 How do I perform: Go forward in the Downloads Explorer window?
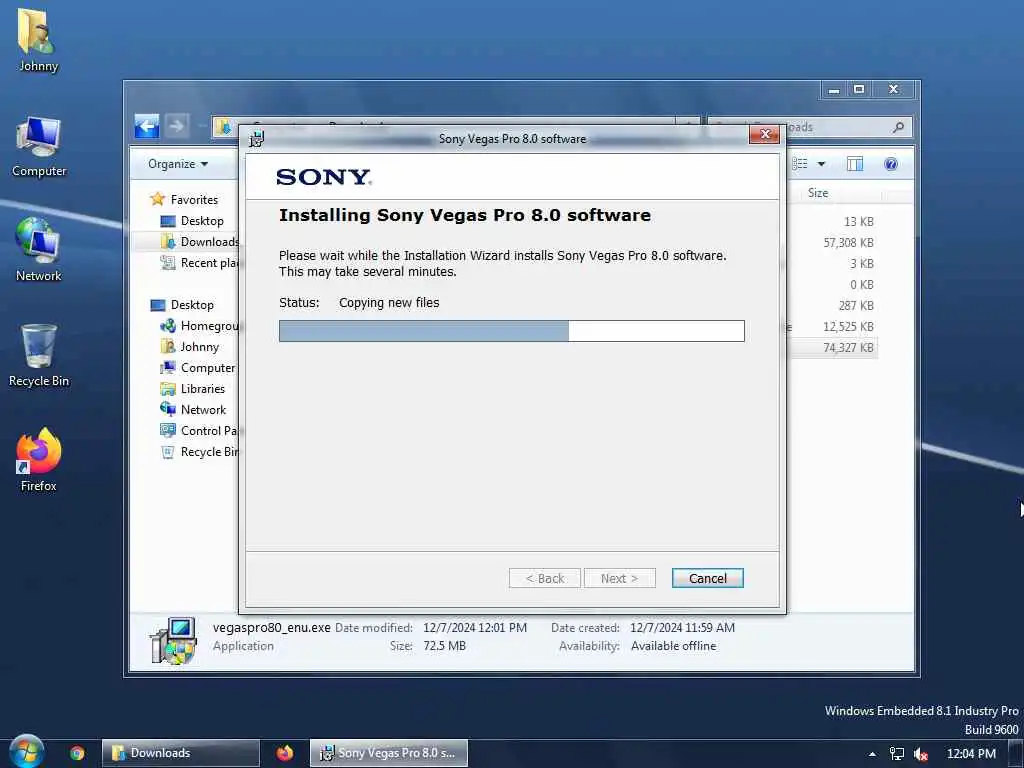tap(176, 125)
